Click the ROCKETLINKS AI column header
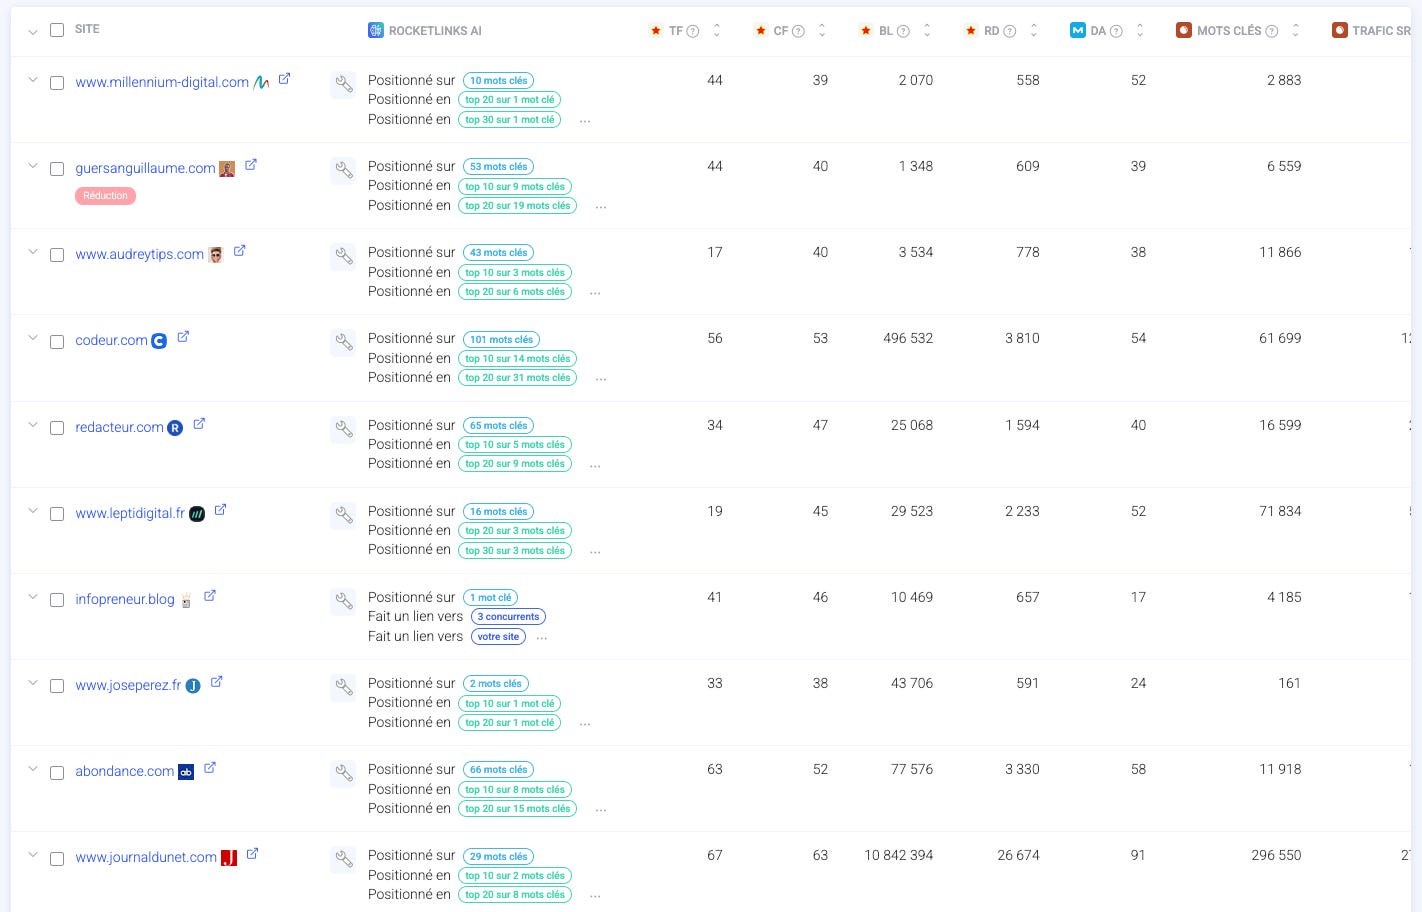Screen dimensions: 1422x912 tap(425, 31)
